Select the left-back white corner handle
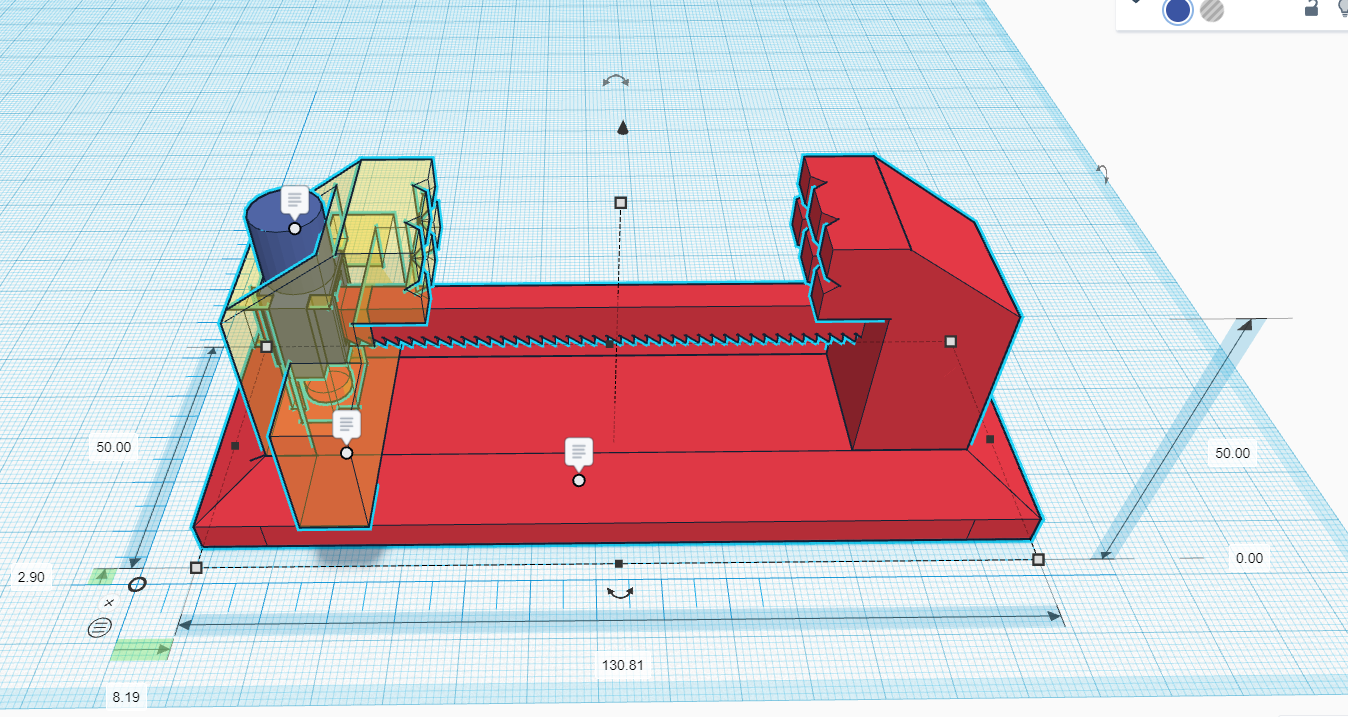The height and width of the screenshot is (717, 1348). (x=266, y=346)
